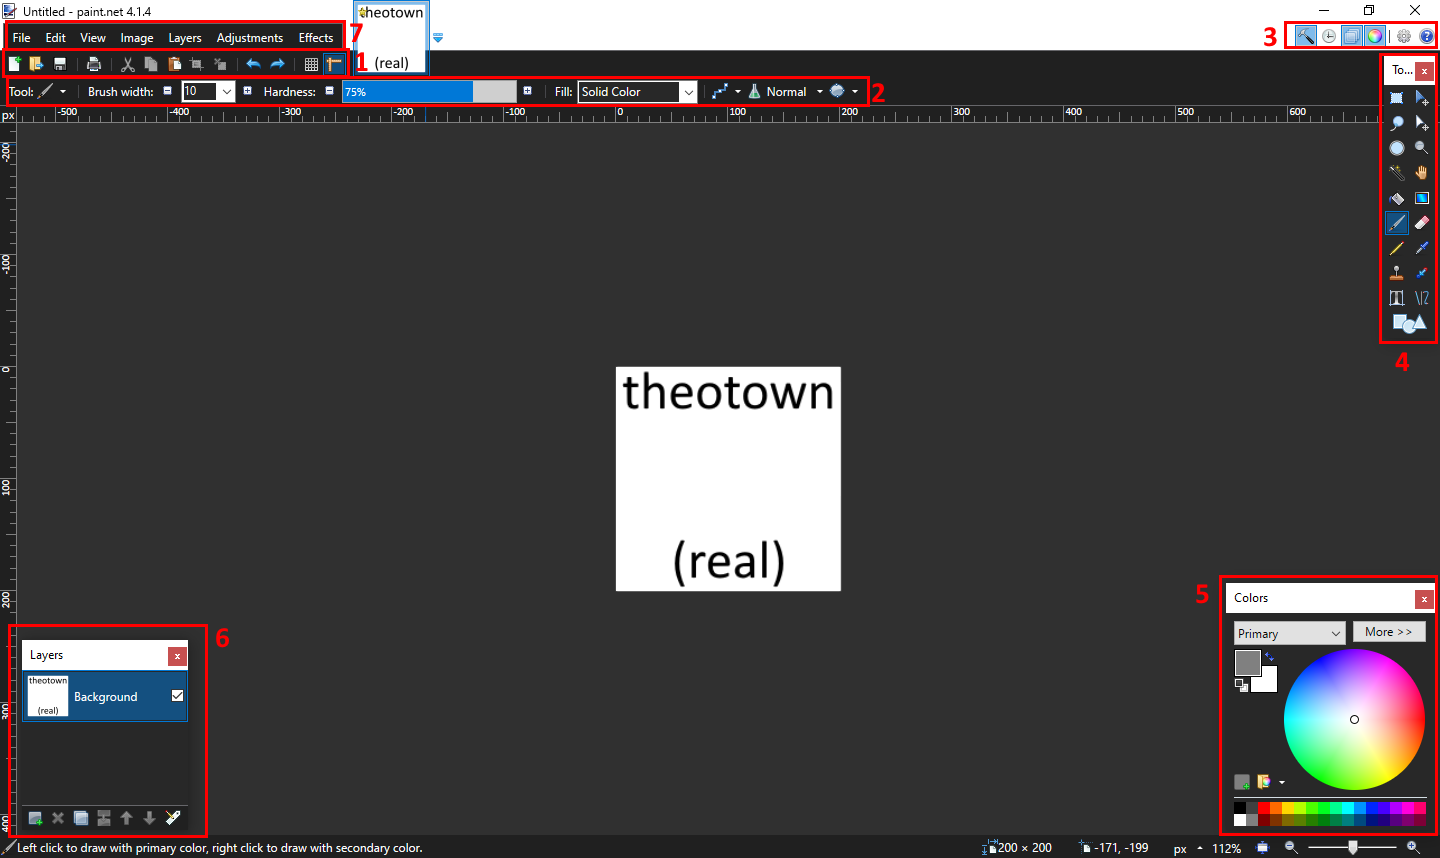Toggle the Tools window button
This screenshot has width=1440, height=858.
pyautogui.click(x=1306, y=36)
